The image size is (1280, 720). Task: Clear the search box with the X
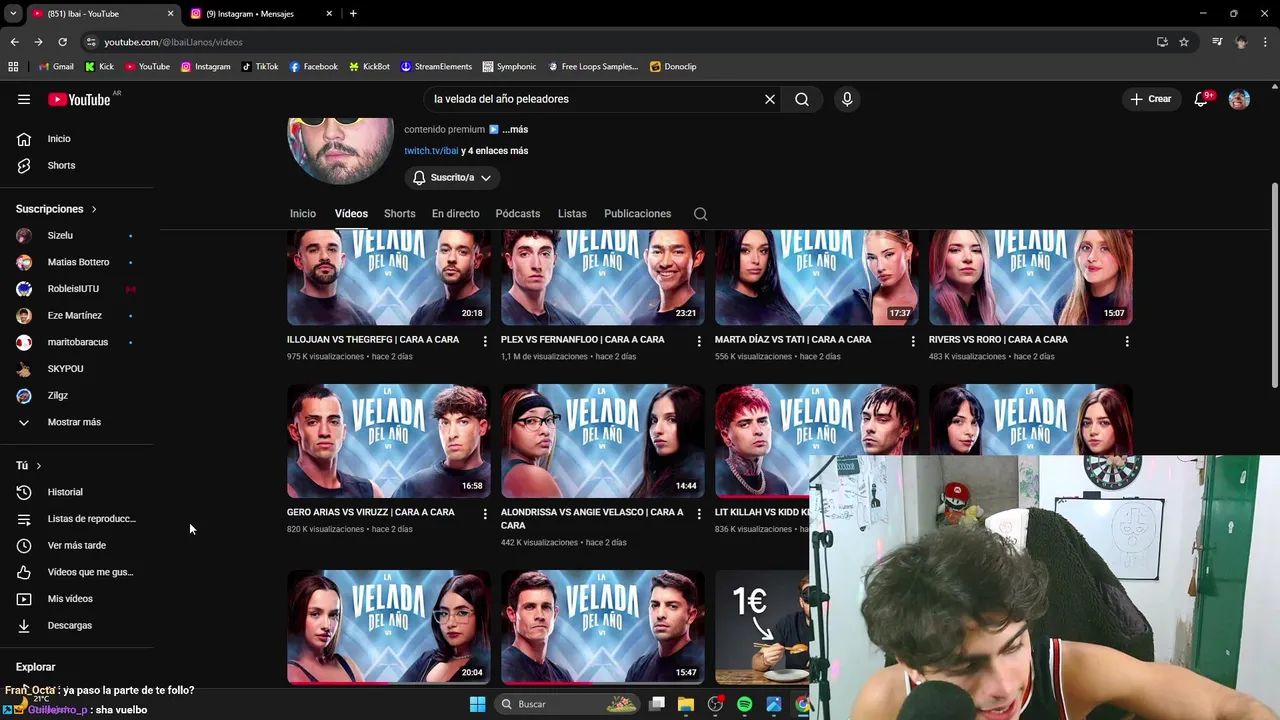pos(770,99)
